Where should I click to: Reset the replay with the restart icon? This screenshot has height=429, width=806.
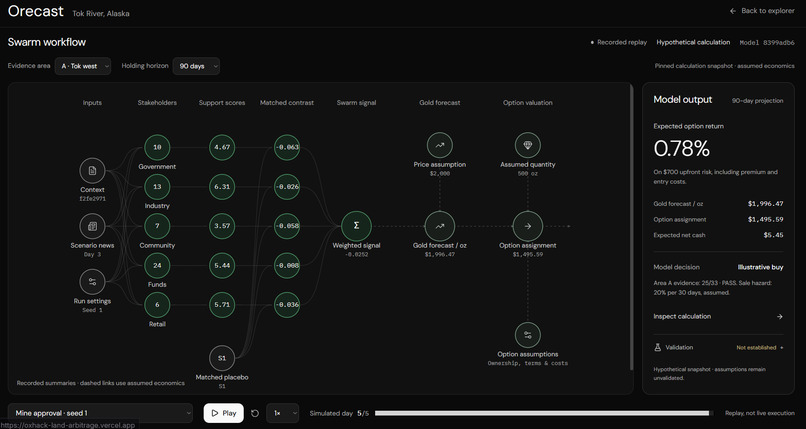tap(255, 414)
